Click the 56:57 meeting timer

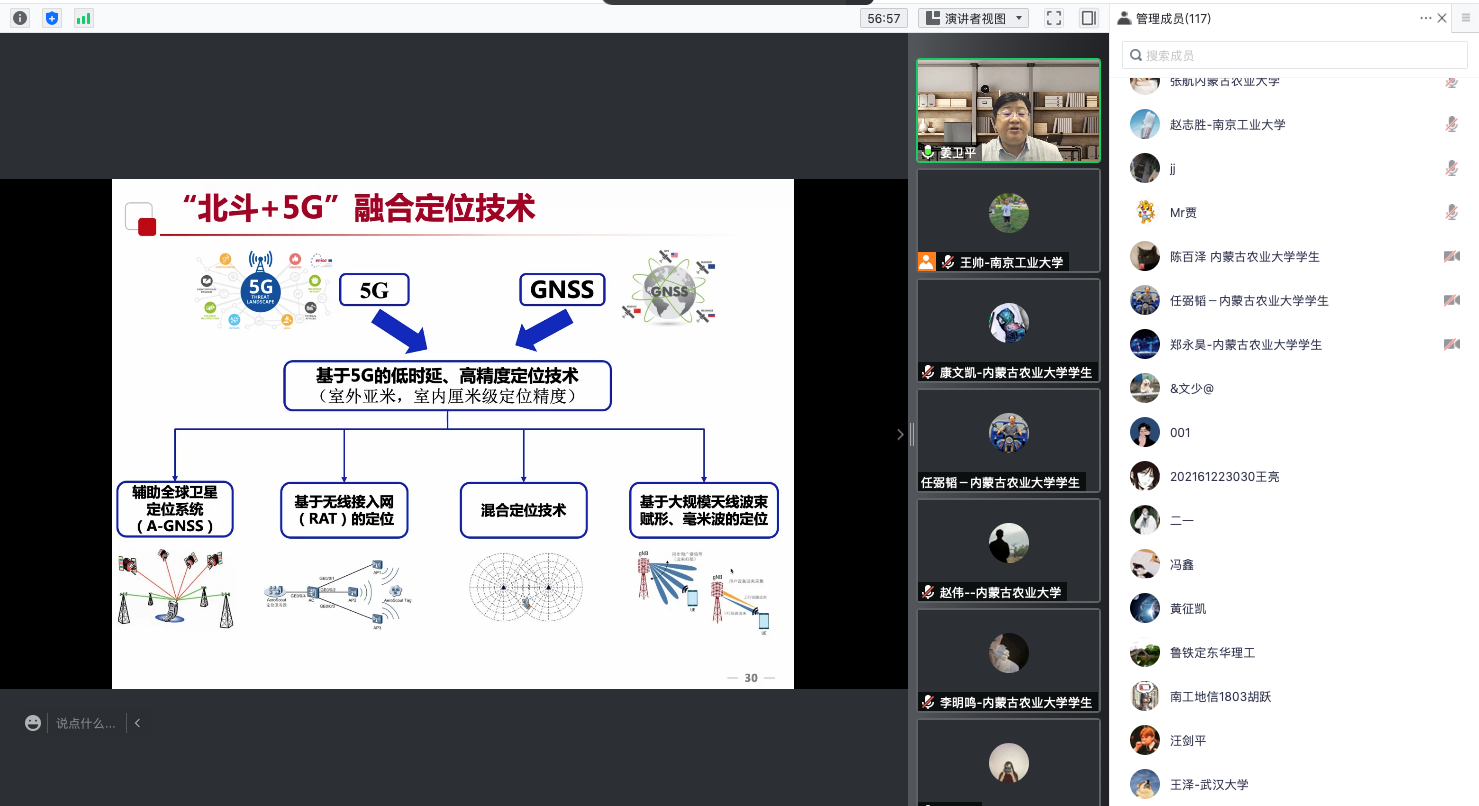[884, 18]
